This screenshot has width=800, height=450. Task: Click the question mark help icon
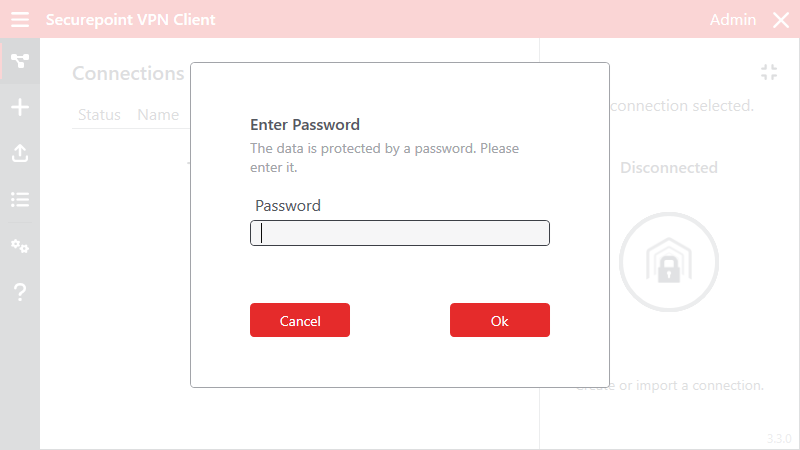point(20,292)
